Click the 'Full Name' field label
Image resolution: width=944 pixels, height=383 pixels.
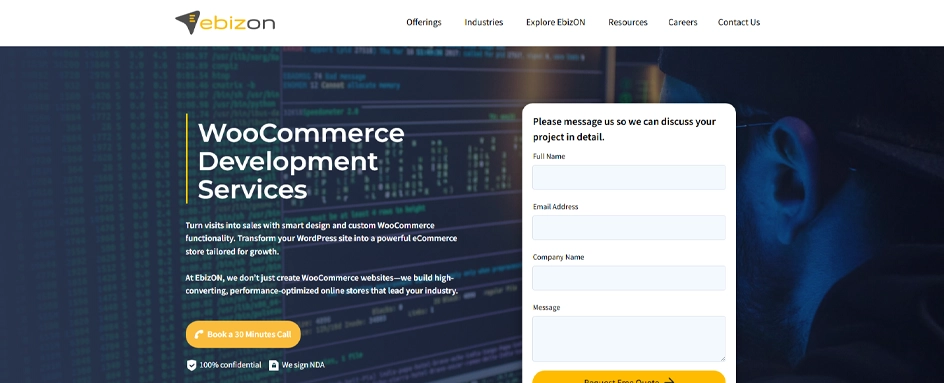(x=549, y=157)
